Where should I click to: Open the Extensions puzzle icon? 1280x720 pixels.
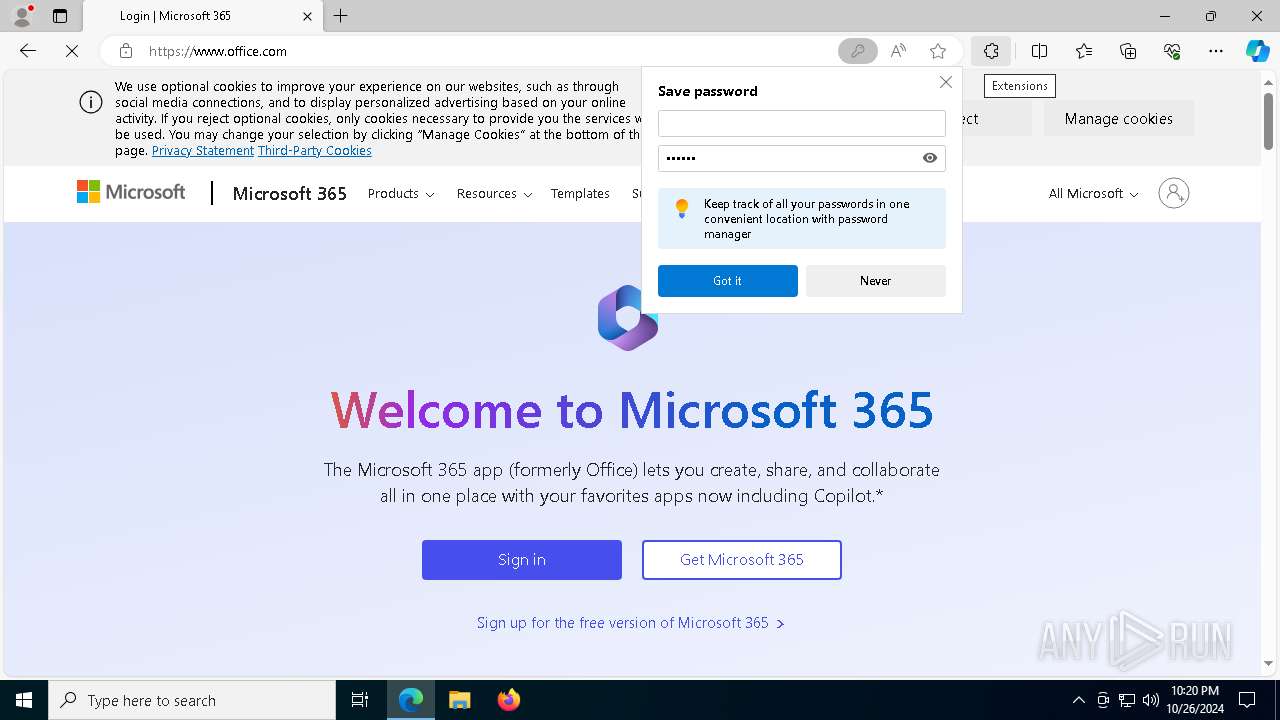(x=991, y=51)
